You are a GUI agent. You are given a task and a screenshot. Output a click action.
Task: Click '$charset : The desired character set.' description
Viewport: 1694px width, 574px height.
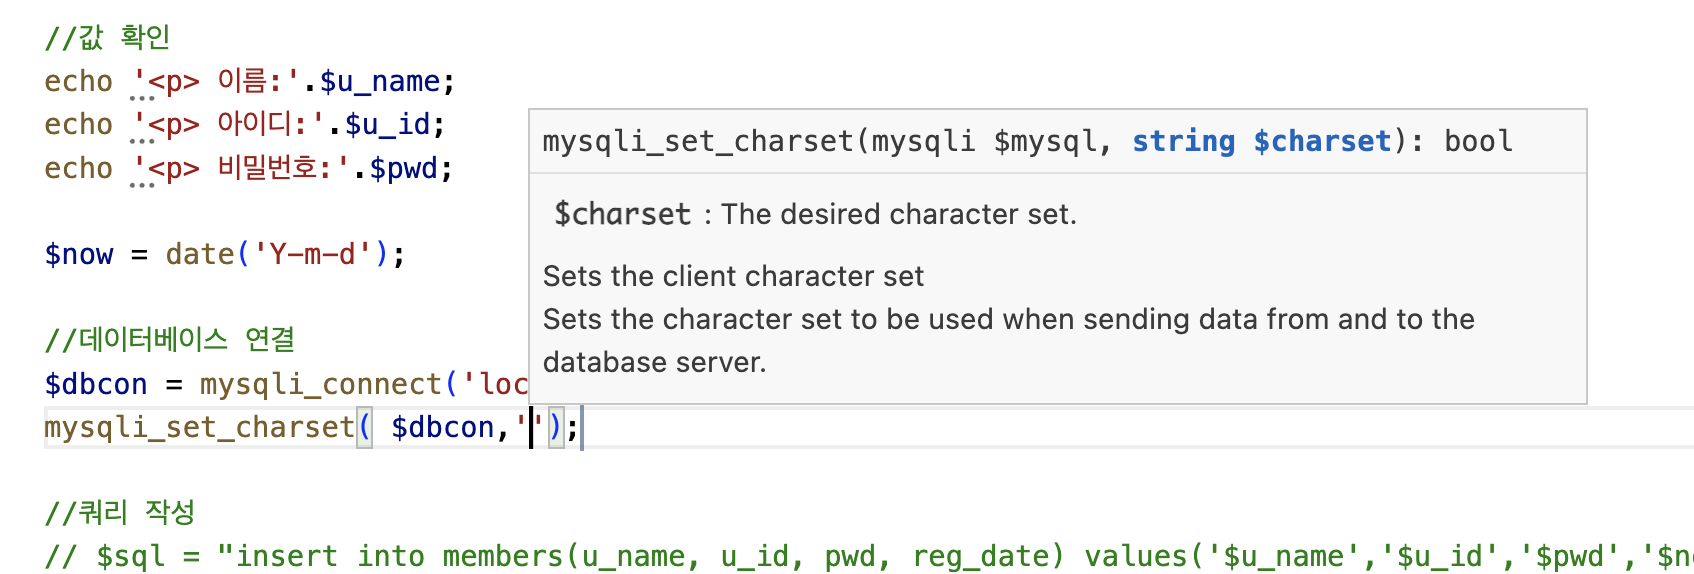pyautogui.click(x=815, y=214)
